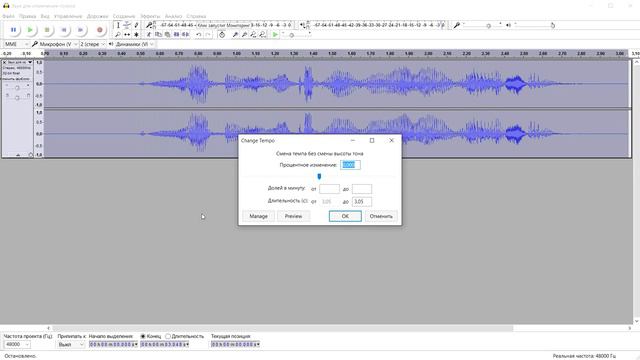640x360 pixels.
Task: Close the audio track with X
Action: tap(4, 62)
